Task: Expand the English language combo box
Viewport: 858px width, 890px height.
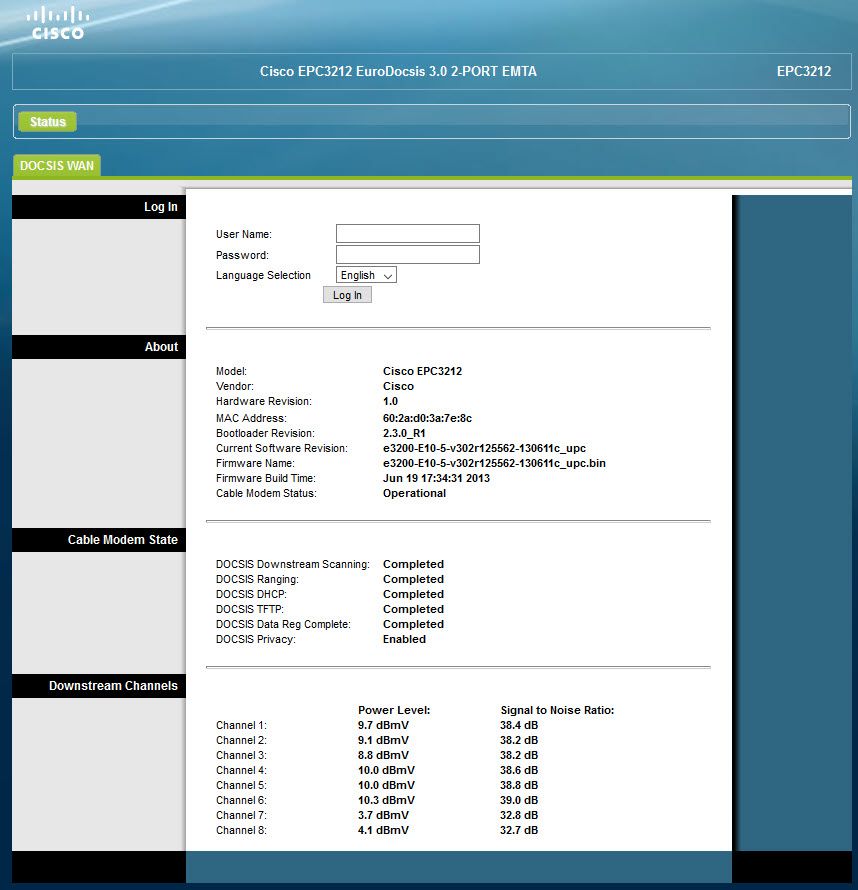Action: click(x=365, y=275)
